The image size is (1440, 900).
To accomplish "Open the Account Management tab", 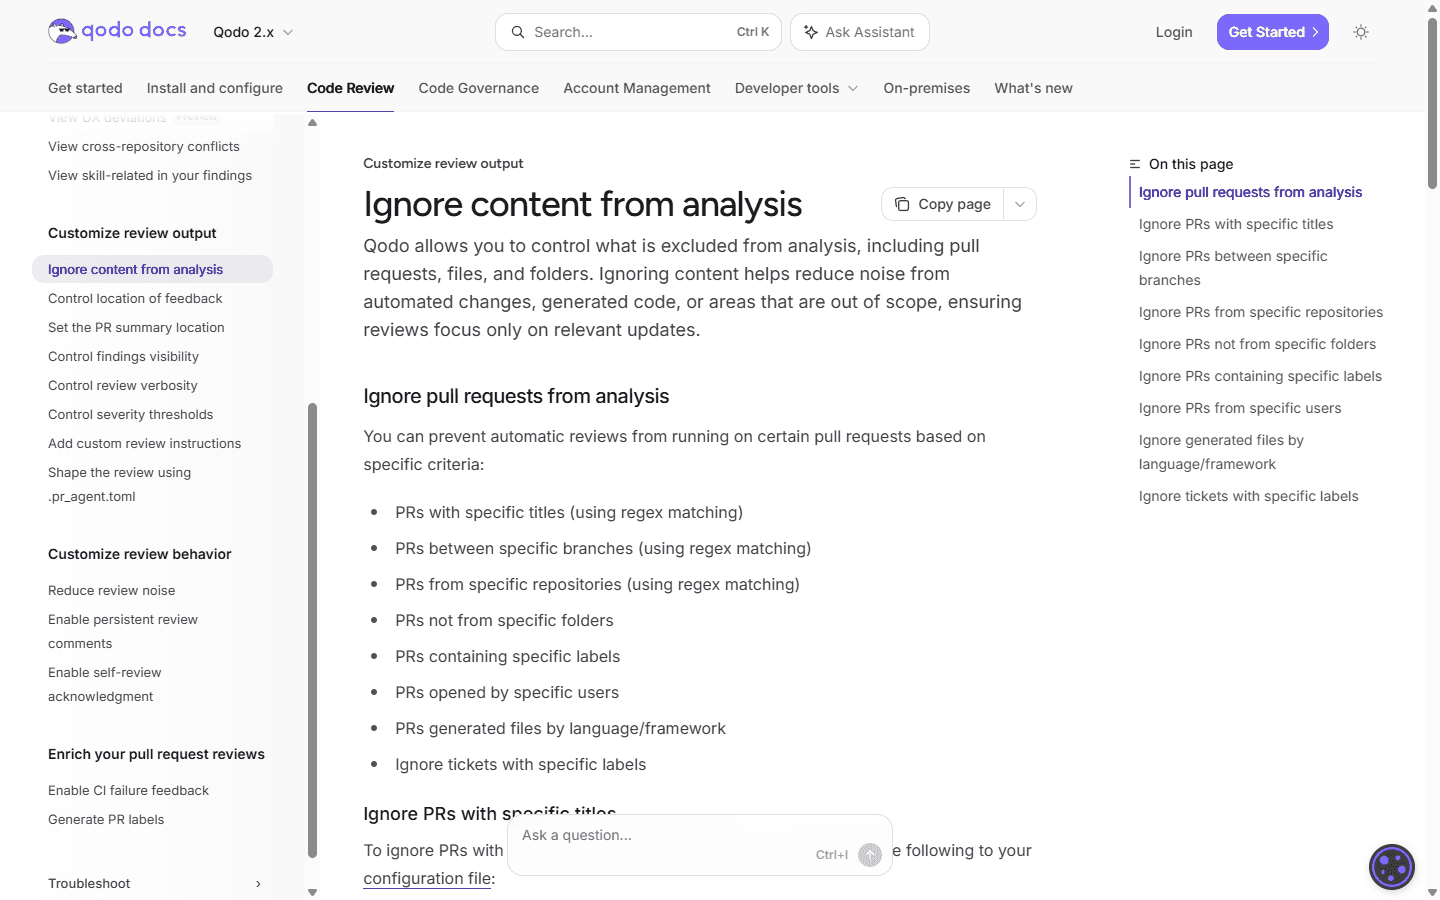I will click(637, 88).
